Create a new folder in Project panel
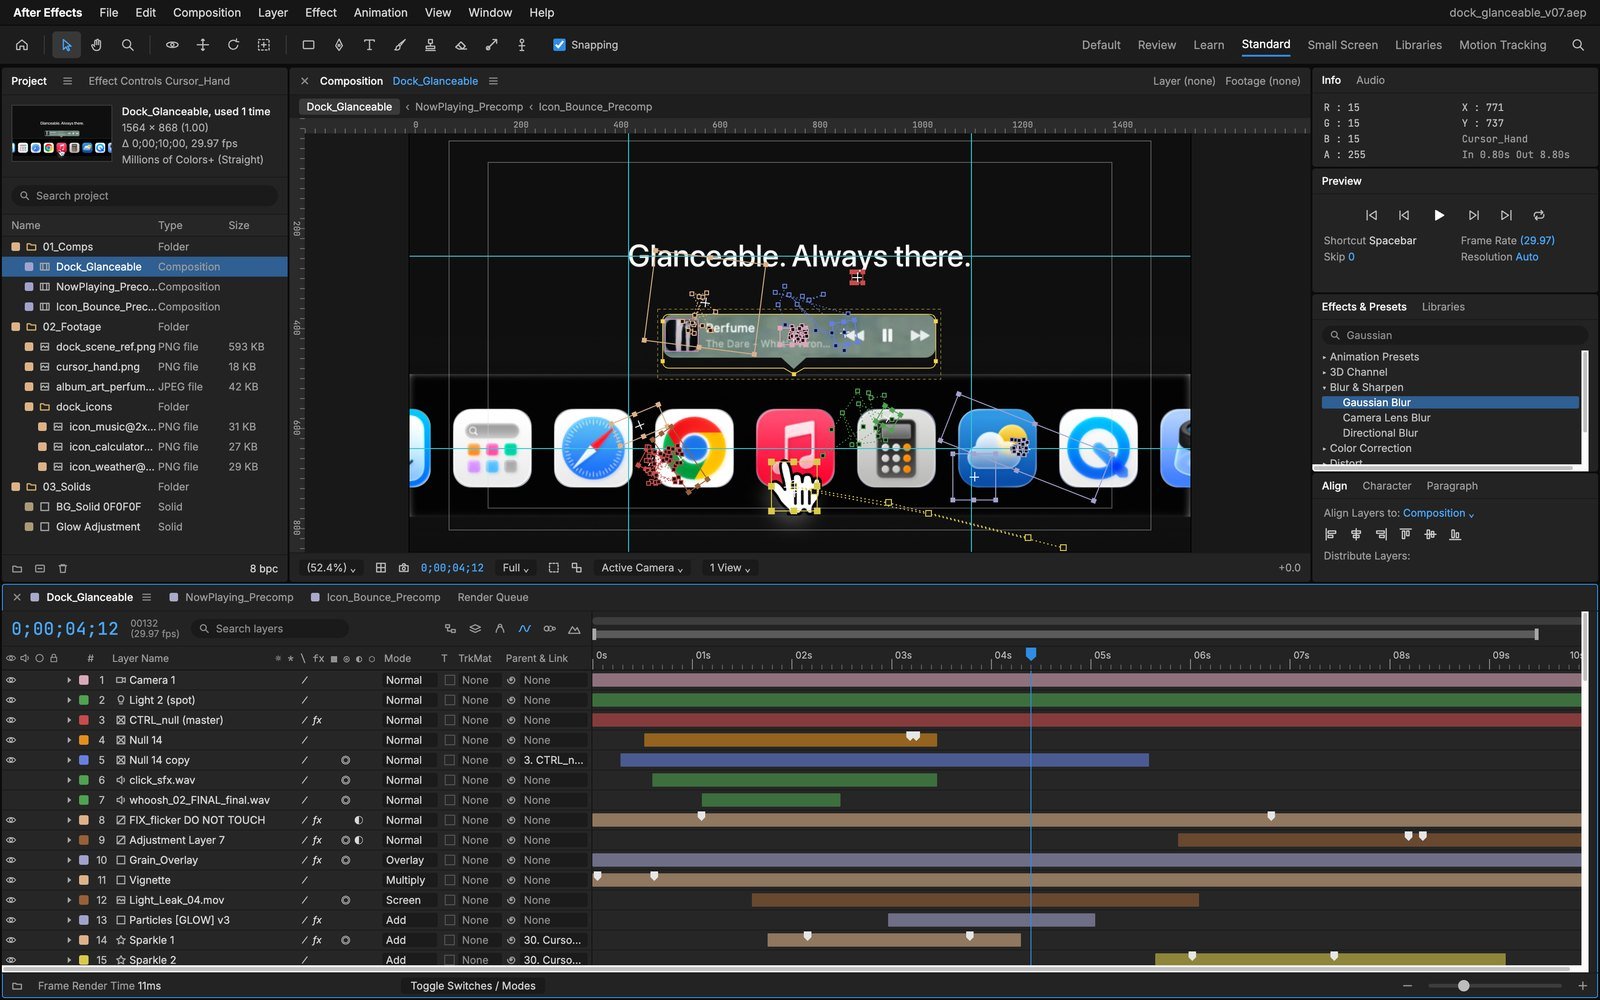This screenshot has height=1000, width=1600. [x=17, y=568]
